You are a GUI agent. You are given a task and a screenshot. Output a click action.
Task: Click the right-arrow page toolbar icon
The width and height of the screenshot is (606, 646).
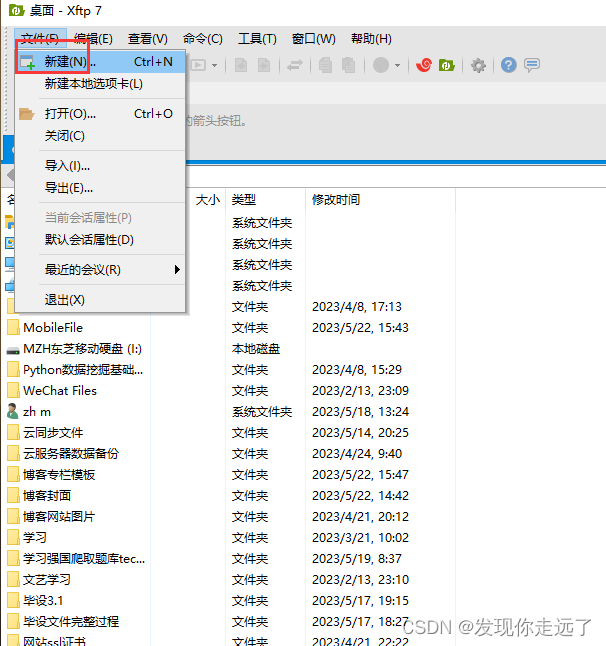264,65
